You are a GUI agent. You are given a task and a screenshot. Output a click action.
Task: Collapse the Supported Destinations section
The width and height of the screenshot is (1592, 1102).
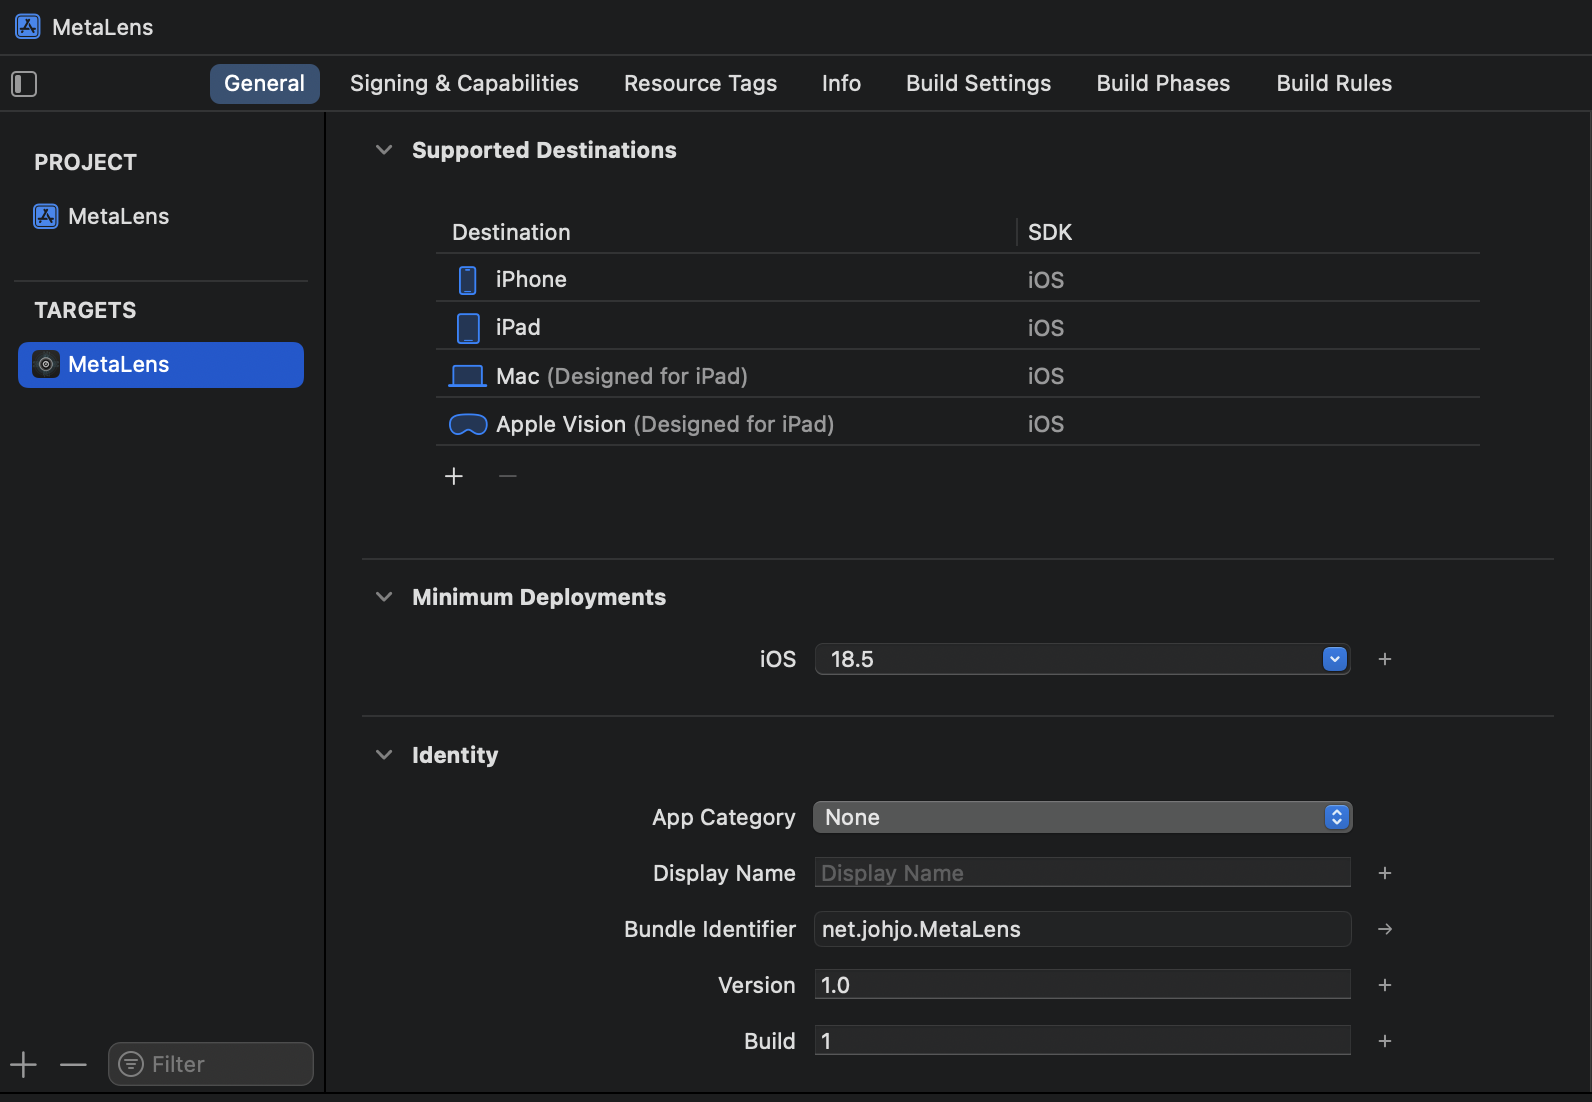click(x=384, y=150)
